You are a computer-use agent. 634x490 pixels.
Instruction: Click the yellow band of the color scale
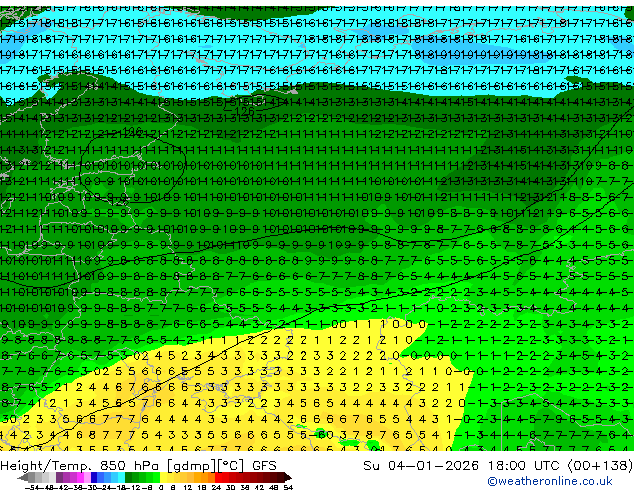(x=163, y=478)
